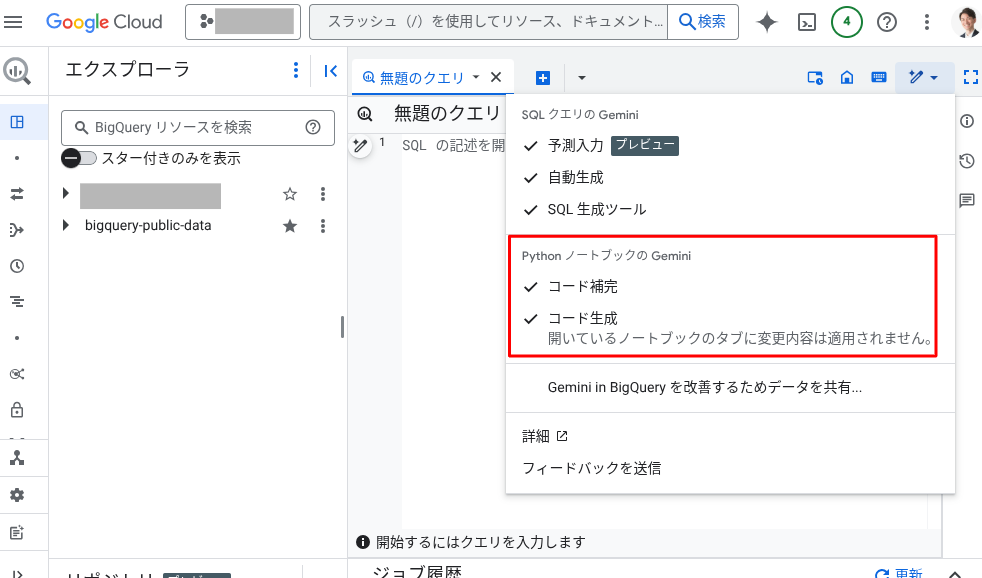Screen dimensions: 982x578
Task: Open the pipelines branching icon in sidebar
Action: 17,230
